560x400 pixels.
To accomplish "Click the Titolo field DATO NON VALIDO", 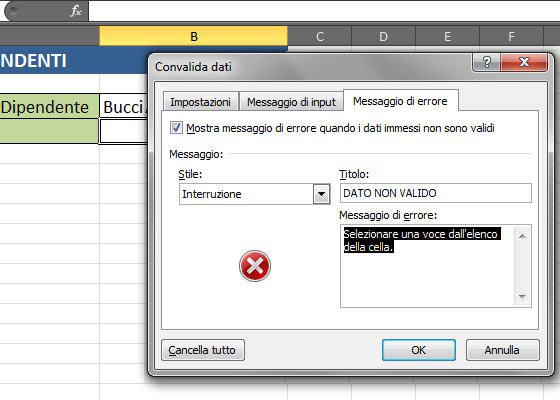I will (x=436, y=193).
